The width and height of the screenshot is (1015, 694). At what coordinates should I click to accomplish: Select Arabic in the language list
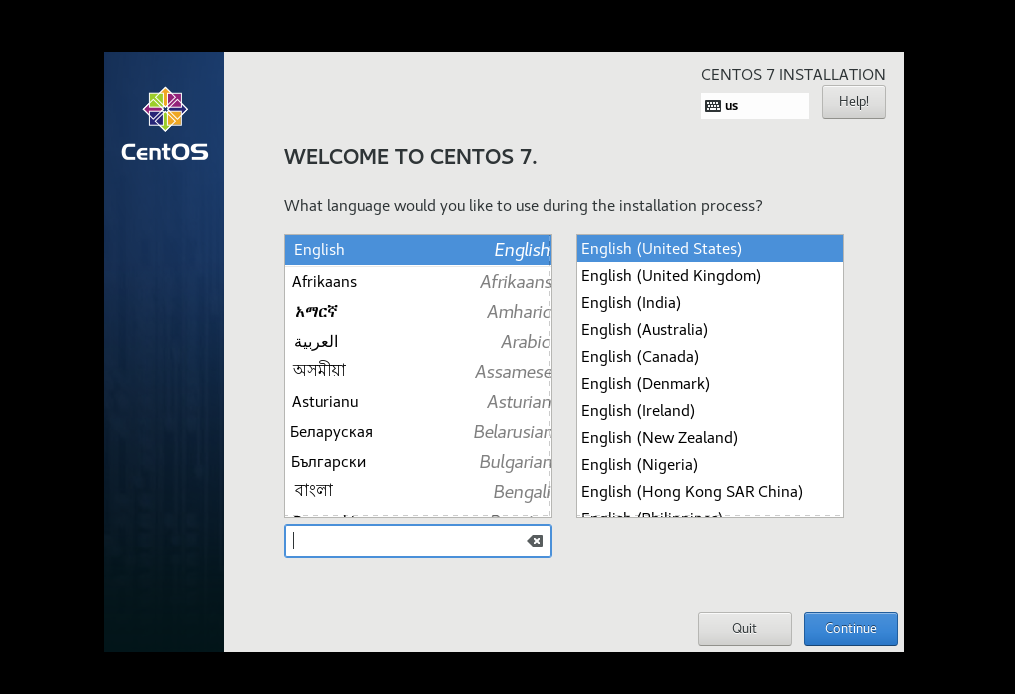click(418, 342)
